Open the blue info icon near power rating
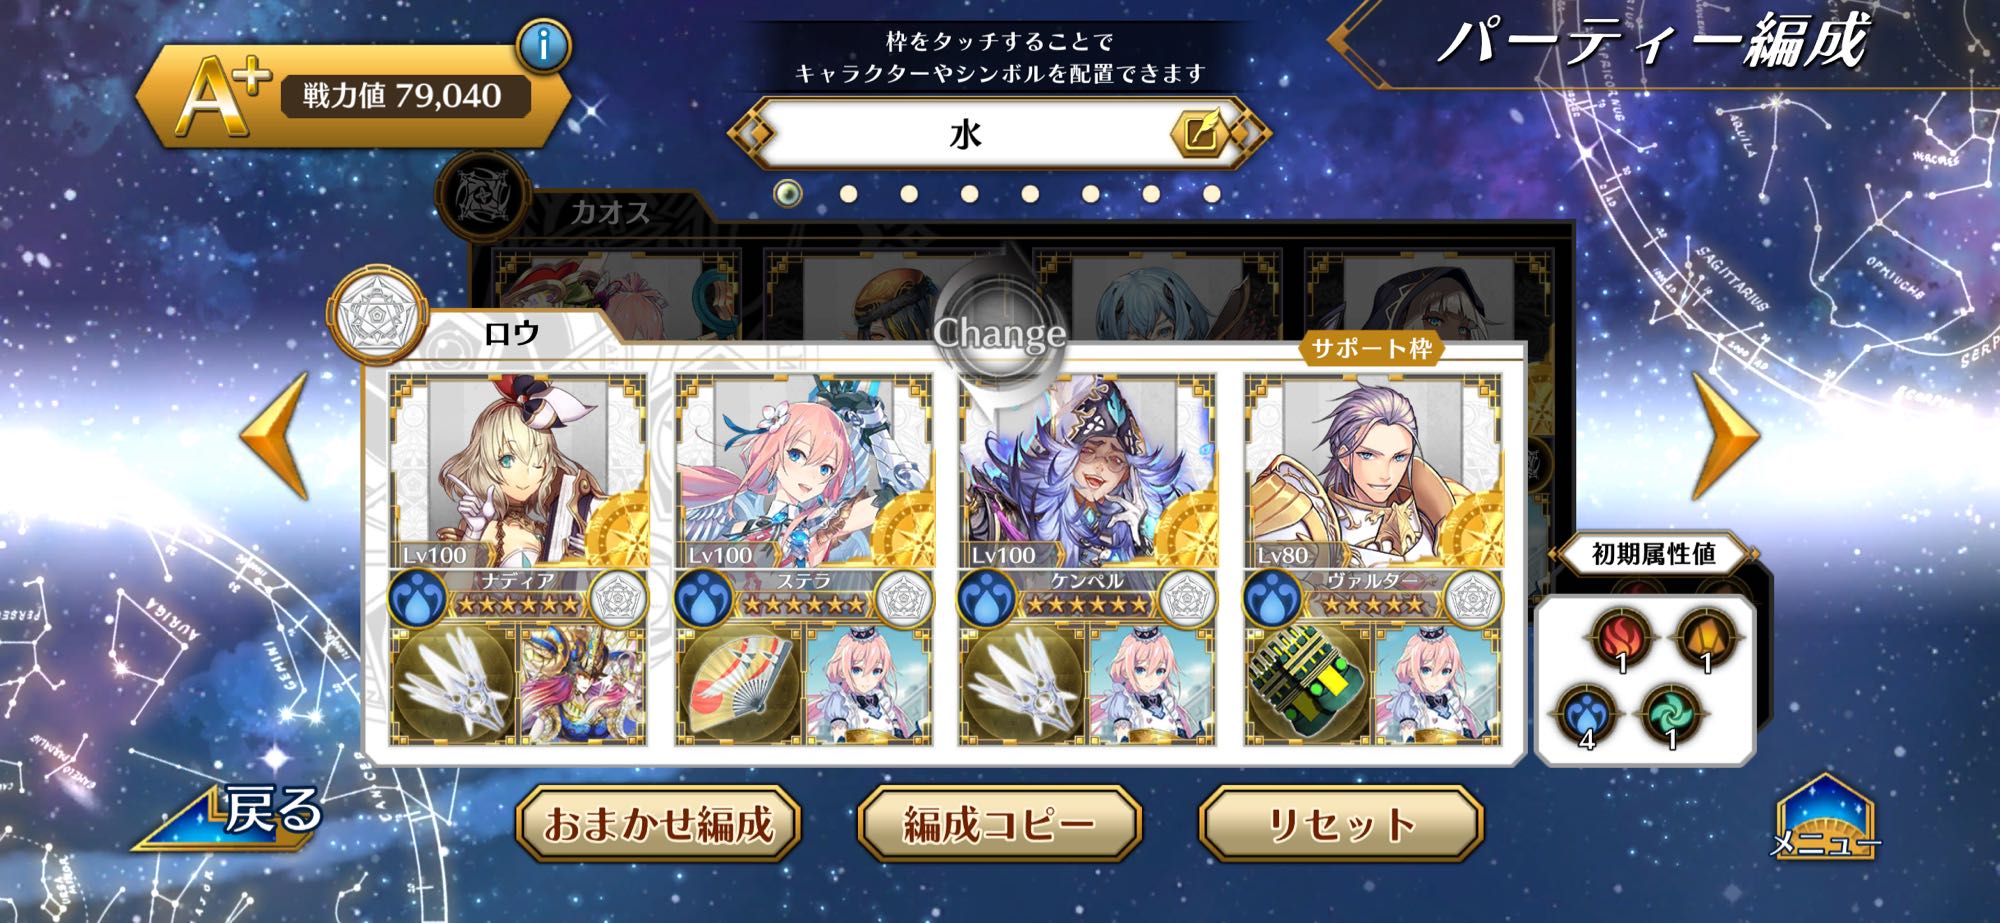 [545, 46]
